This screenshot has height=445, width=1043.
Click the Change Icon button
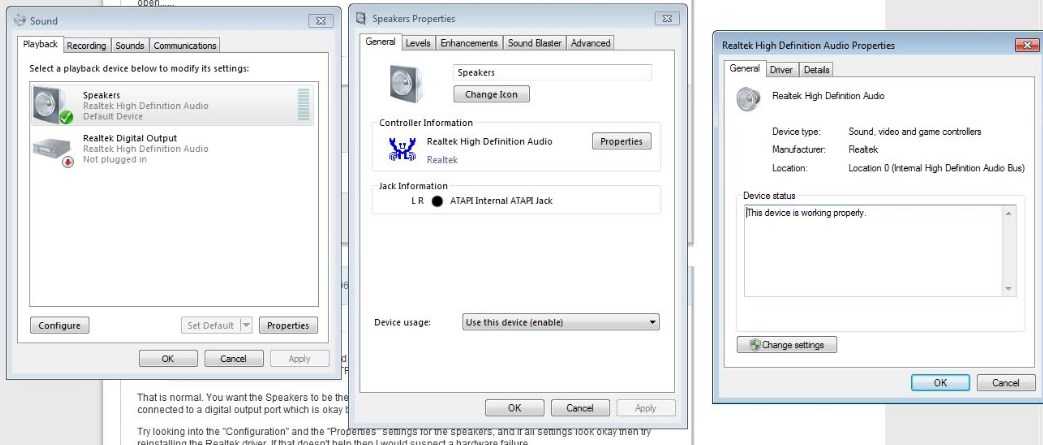492,94
